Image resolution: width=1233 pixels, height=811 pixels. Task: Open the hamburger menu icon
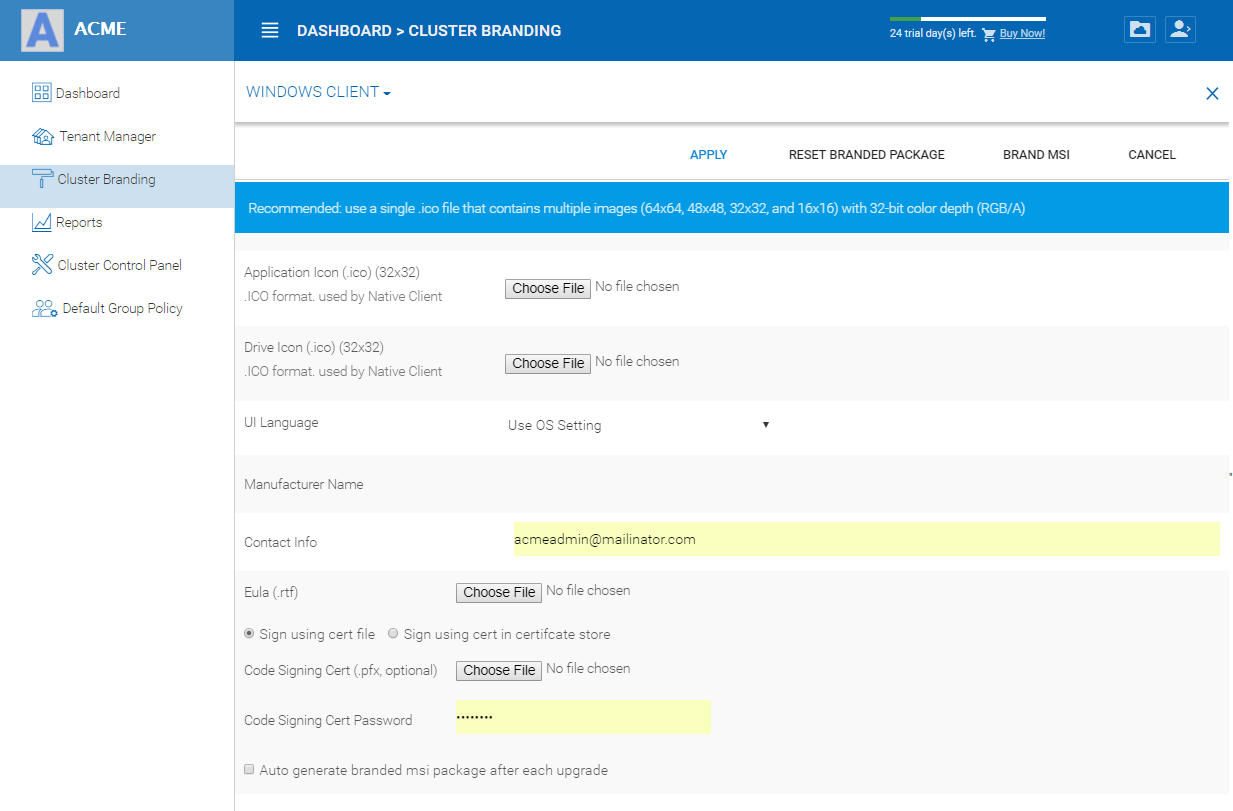point(270,30)
